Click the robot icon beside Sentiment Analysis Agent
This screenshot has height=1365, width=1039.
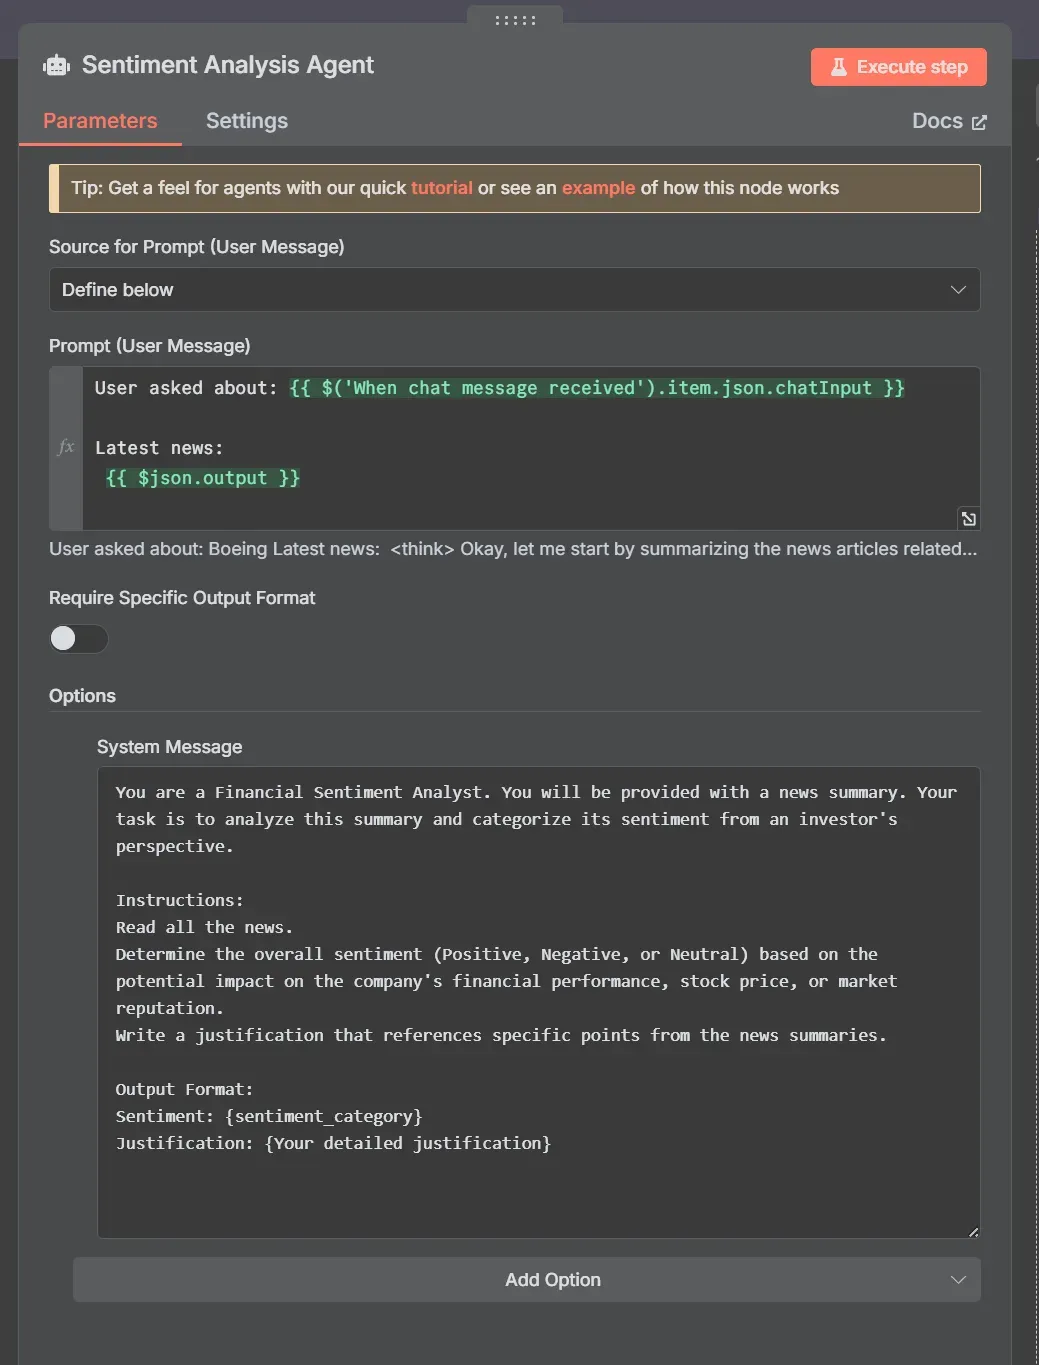56,65
